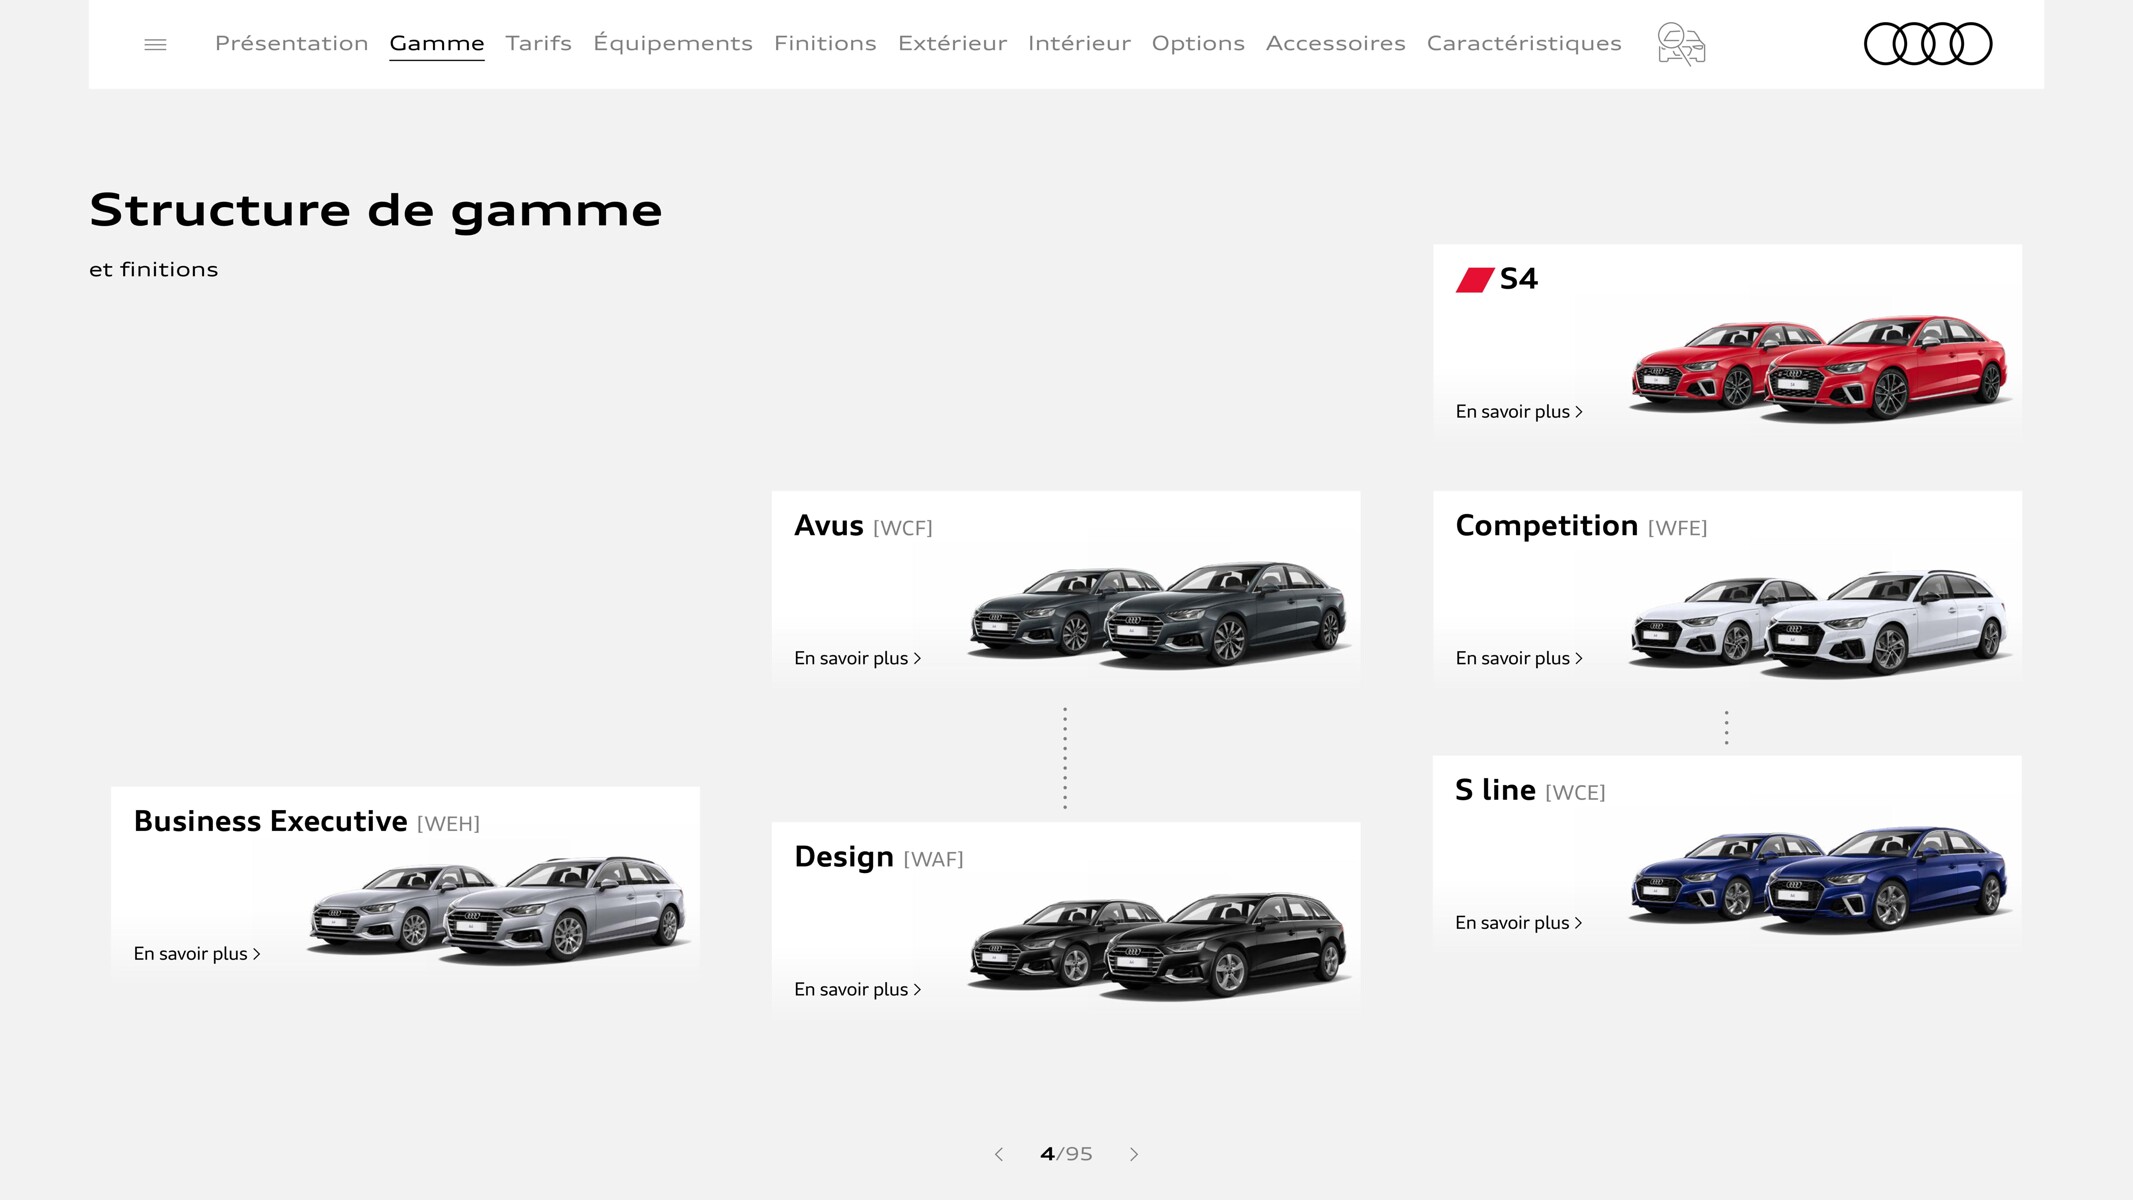Go to Intérieur tab

click(x=1079, y=43)
